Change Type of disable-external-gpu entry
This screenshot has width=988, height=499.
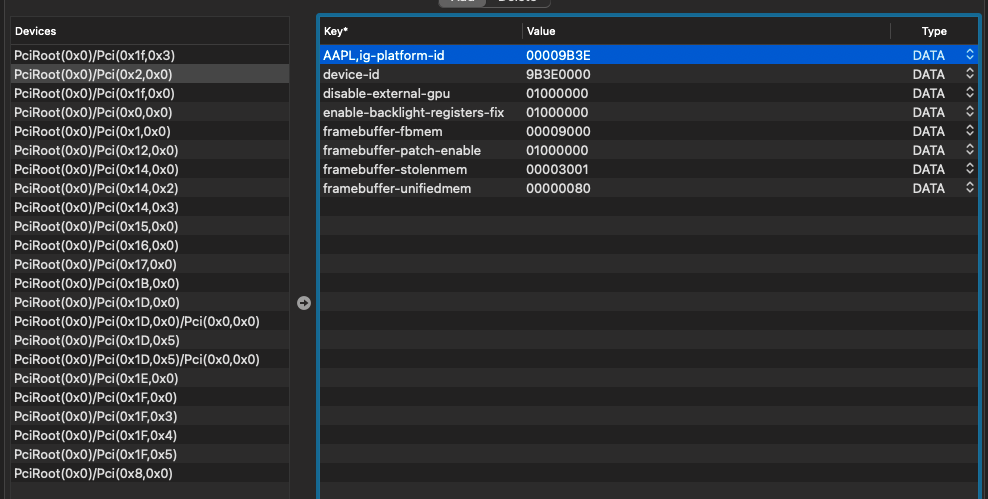point(969,94)
